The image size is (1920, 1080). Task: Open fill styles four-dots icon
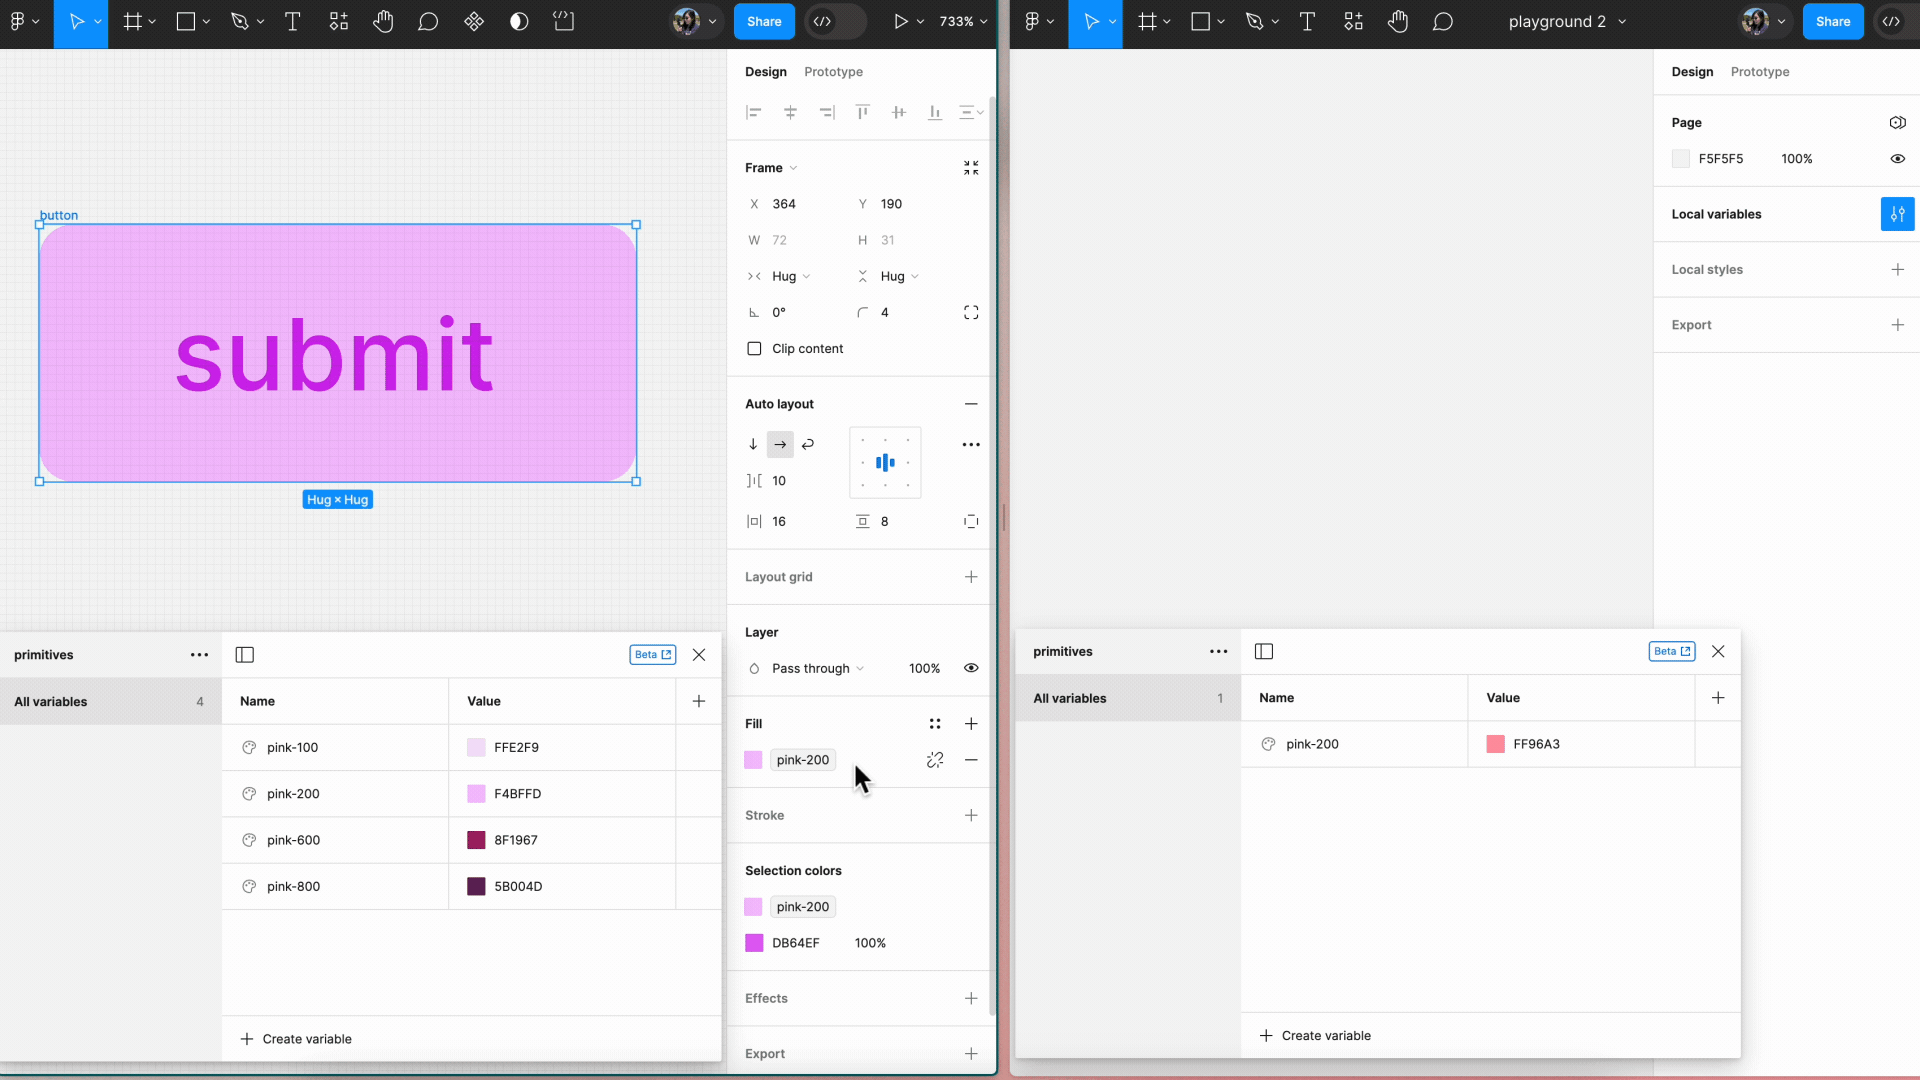coord(935,724)
